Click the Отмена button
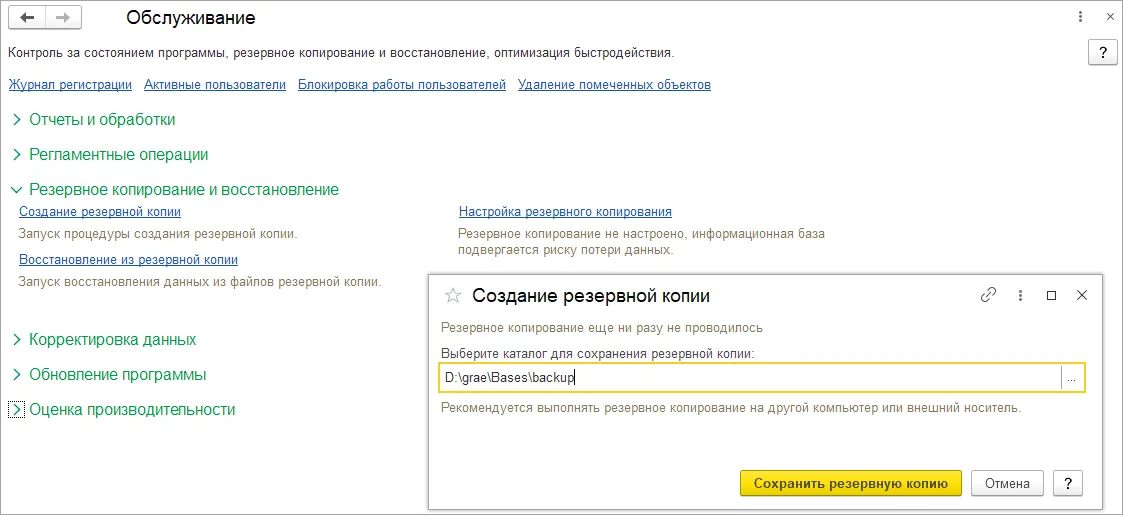This screenshot has width=1123, height=515. tap(1007, 483)
